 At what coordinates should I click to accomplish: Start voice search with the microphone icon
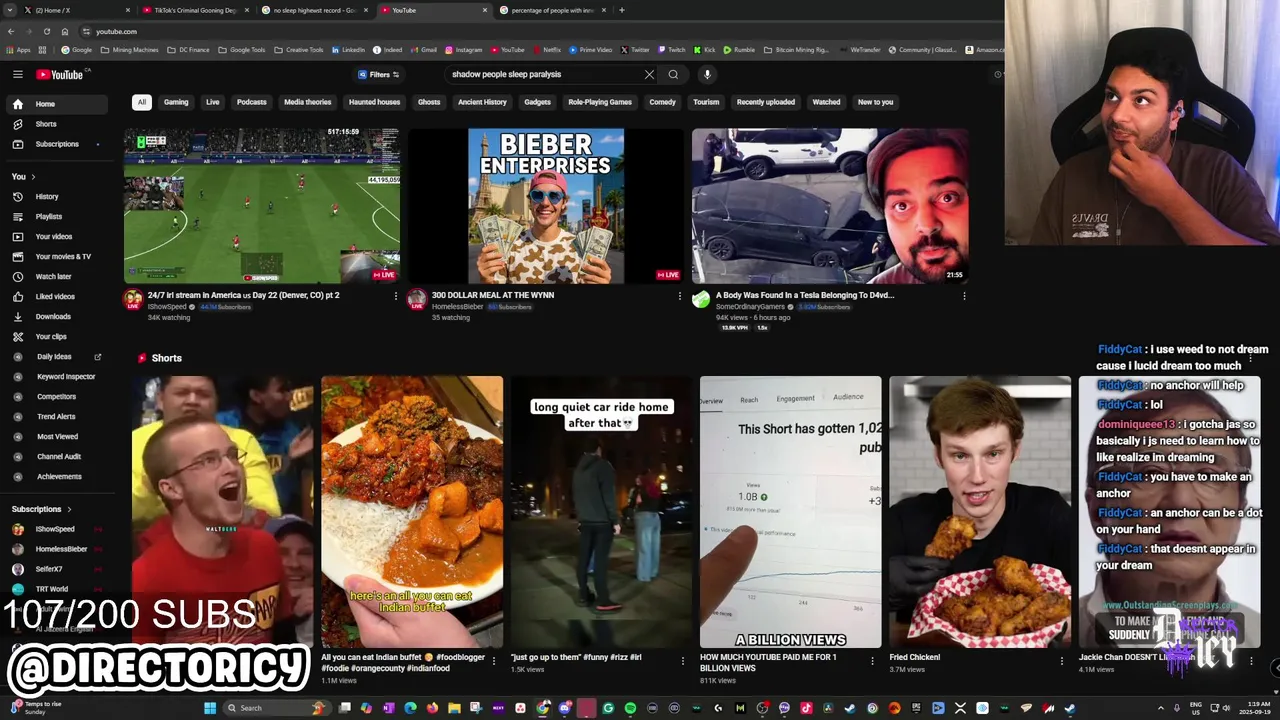[707, 74]
